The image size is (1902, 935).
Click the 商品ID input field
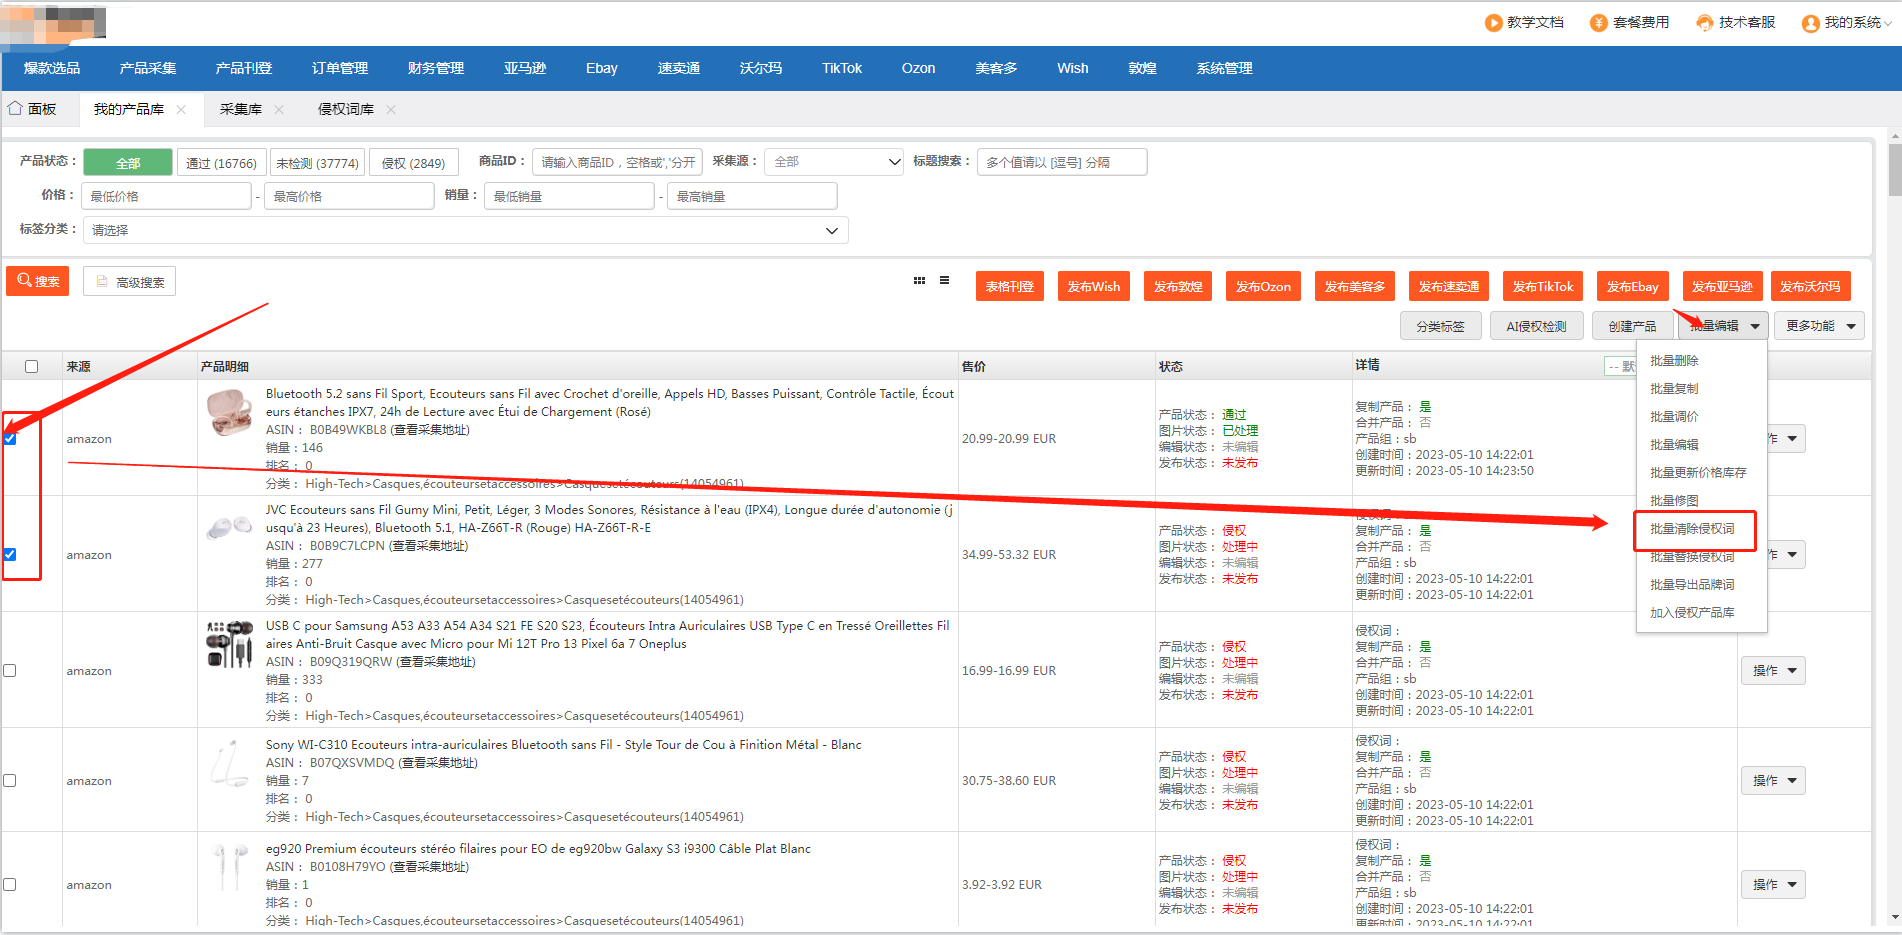617,162
